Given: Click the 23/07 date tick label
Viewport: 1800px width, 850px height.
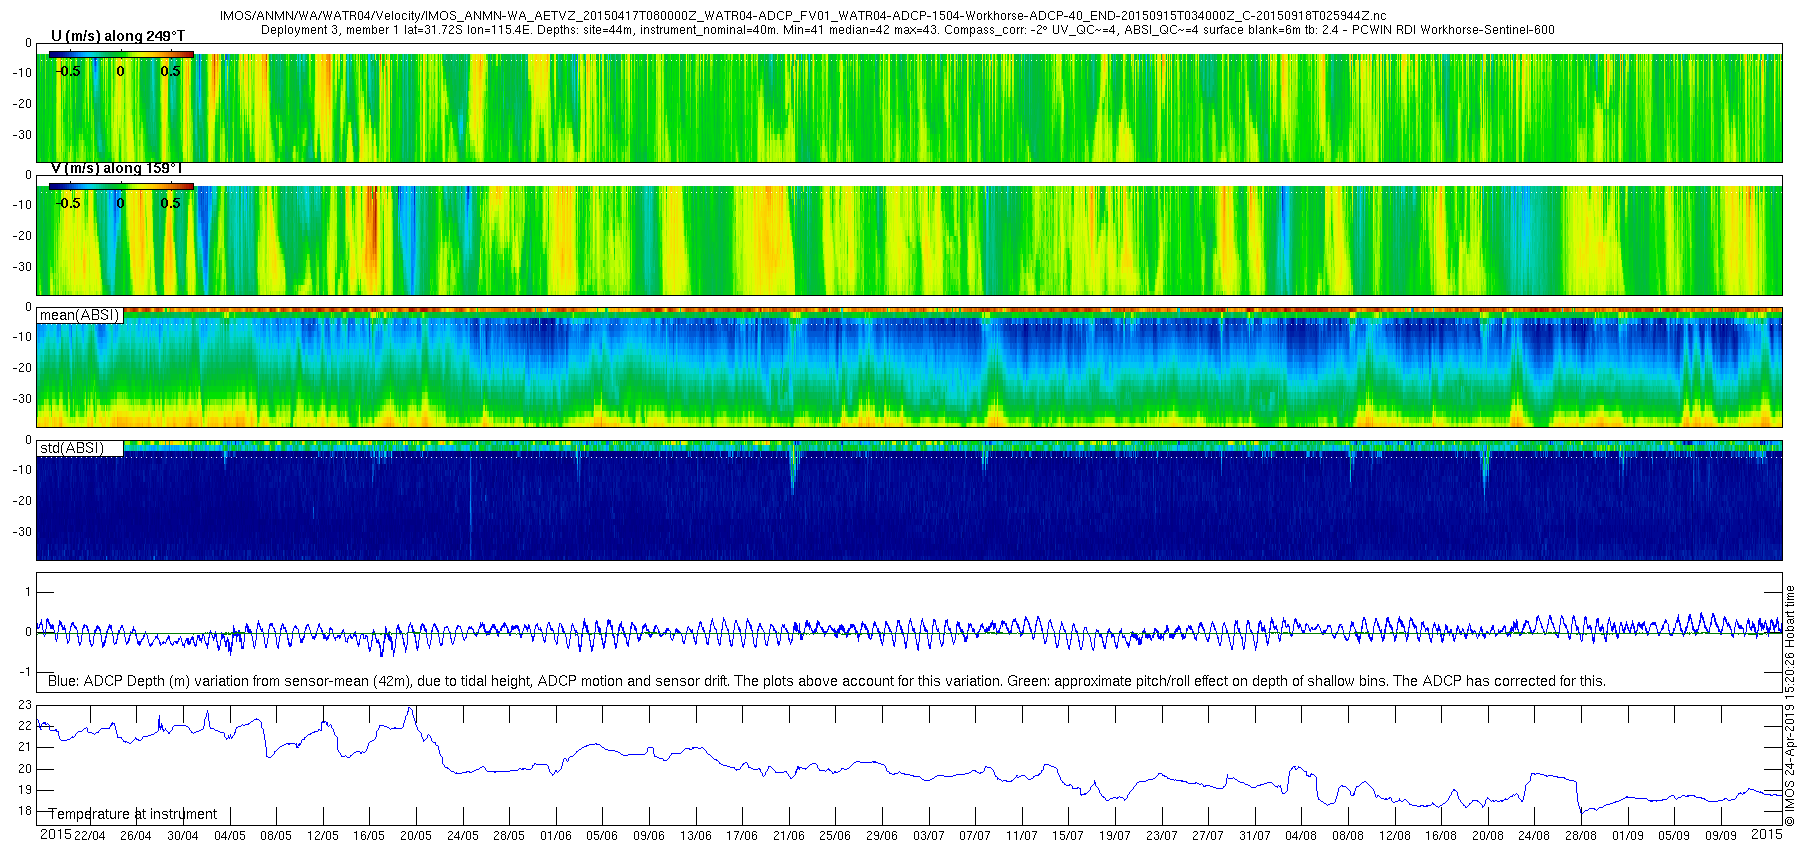Looking at the screenshot, I should 1162,836.
